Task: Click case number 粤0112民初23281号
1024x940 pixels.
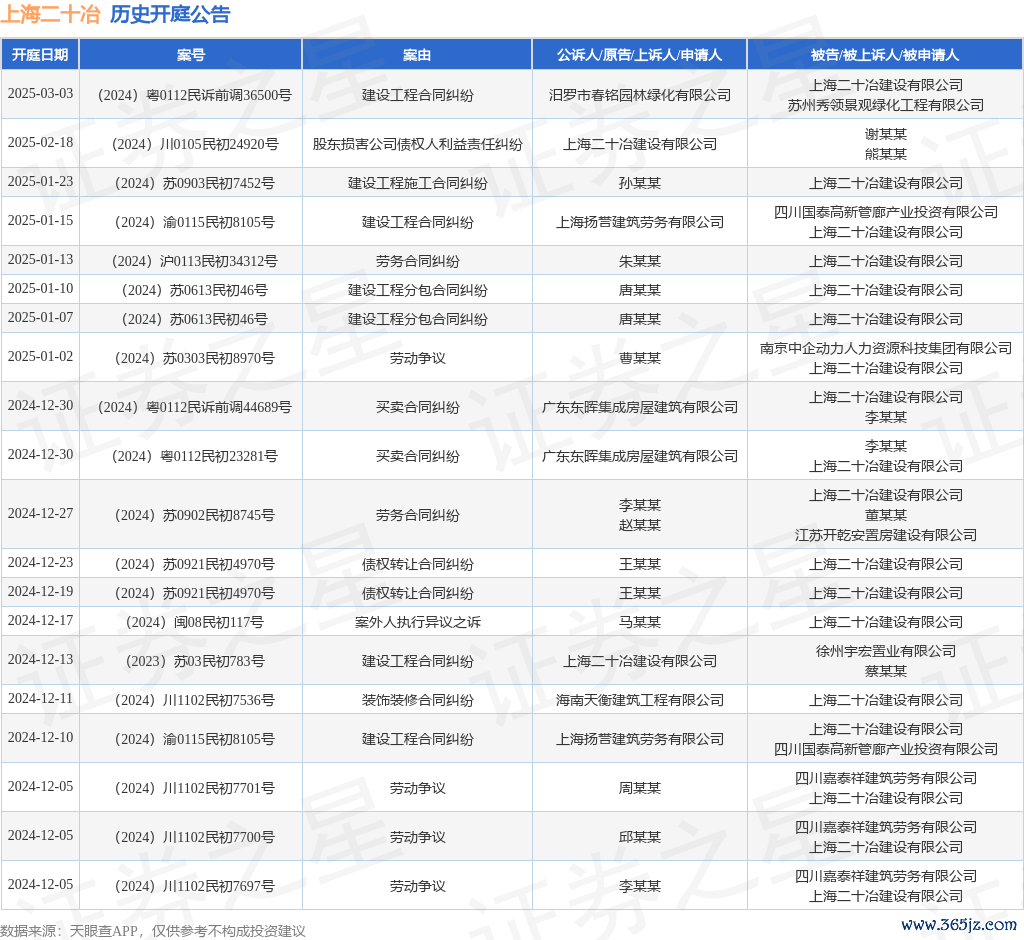Action: (x=195, y=457)
